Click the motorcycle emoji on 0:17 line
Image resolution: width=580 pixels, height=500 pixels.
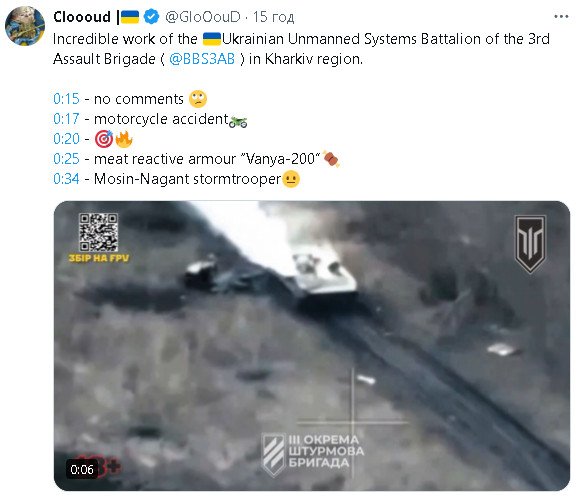[x=238, y=121]
